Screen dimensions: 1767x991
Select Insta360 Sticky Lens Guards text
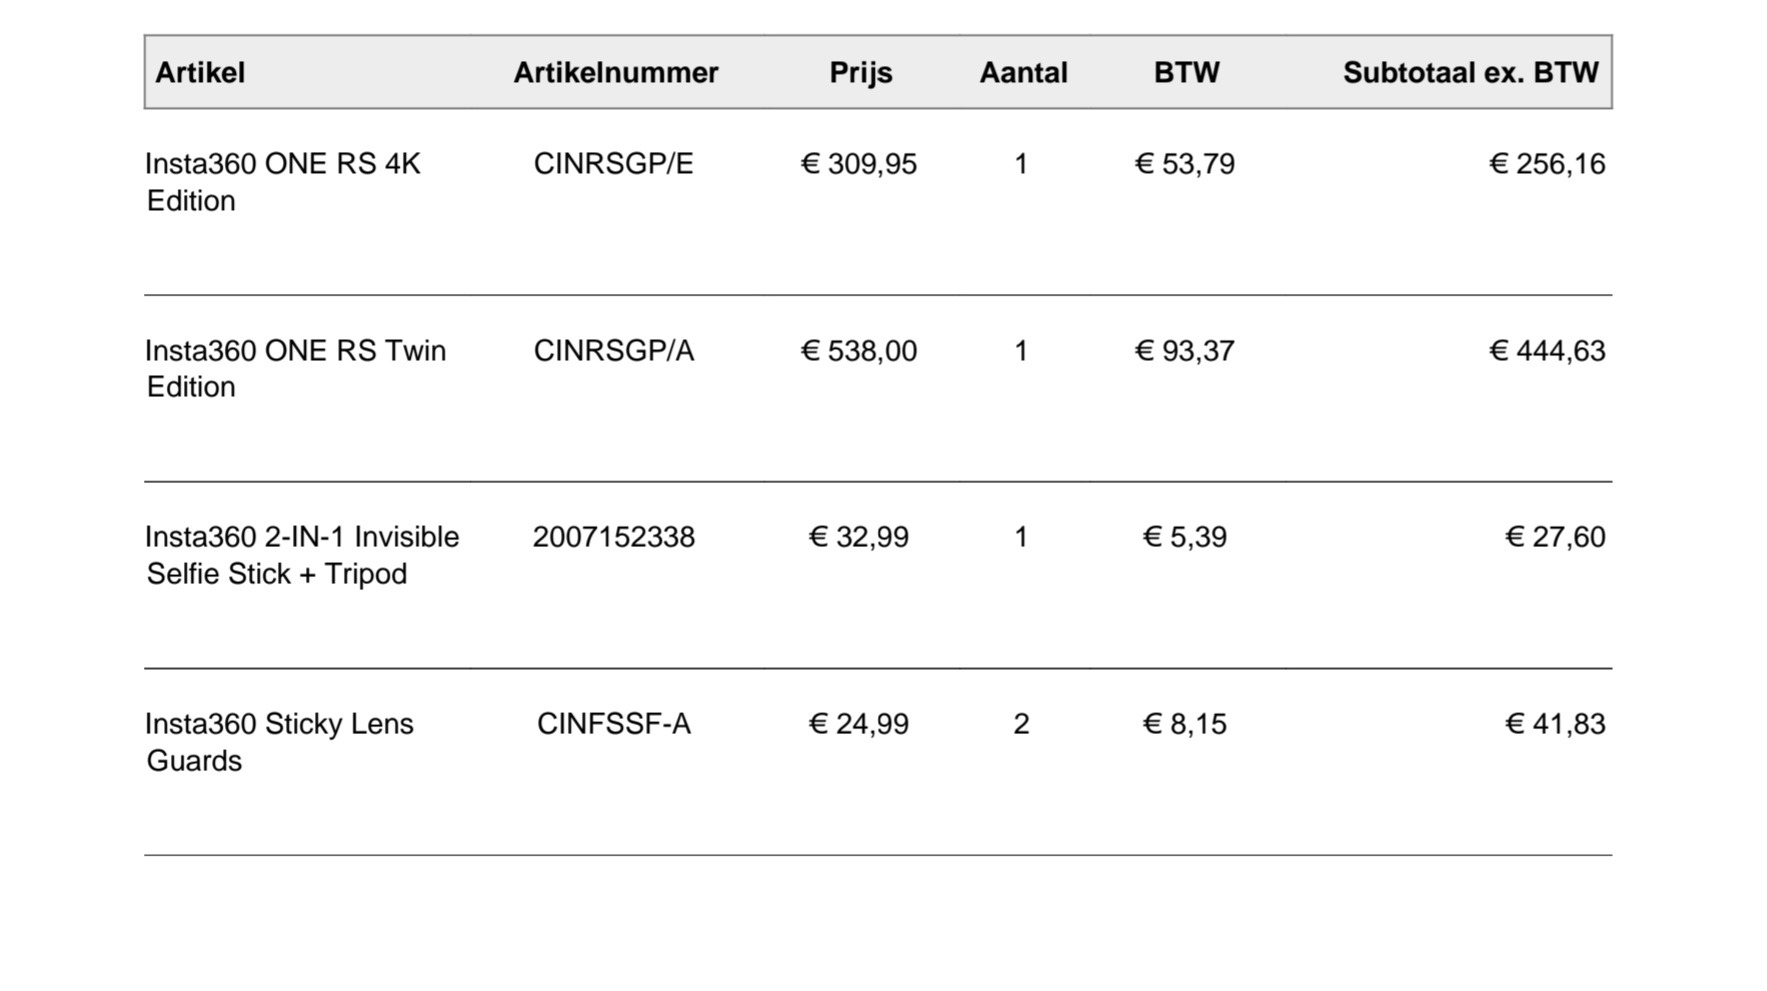coord(279,742)
